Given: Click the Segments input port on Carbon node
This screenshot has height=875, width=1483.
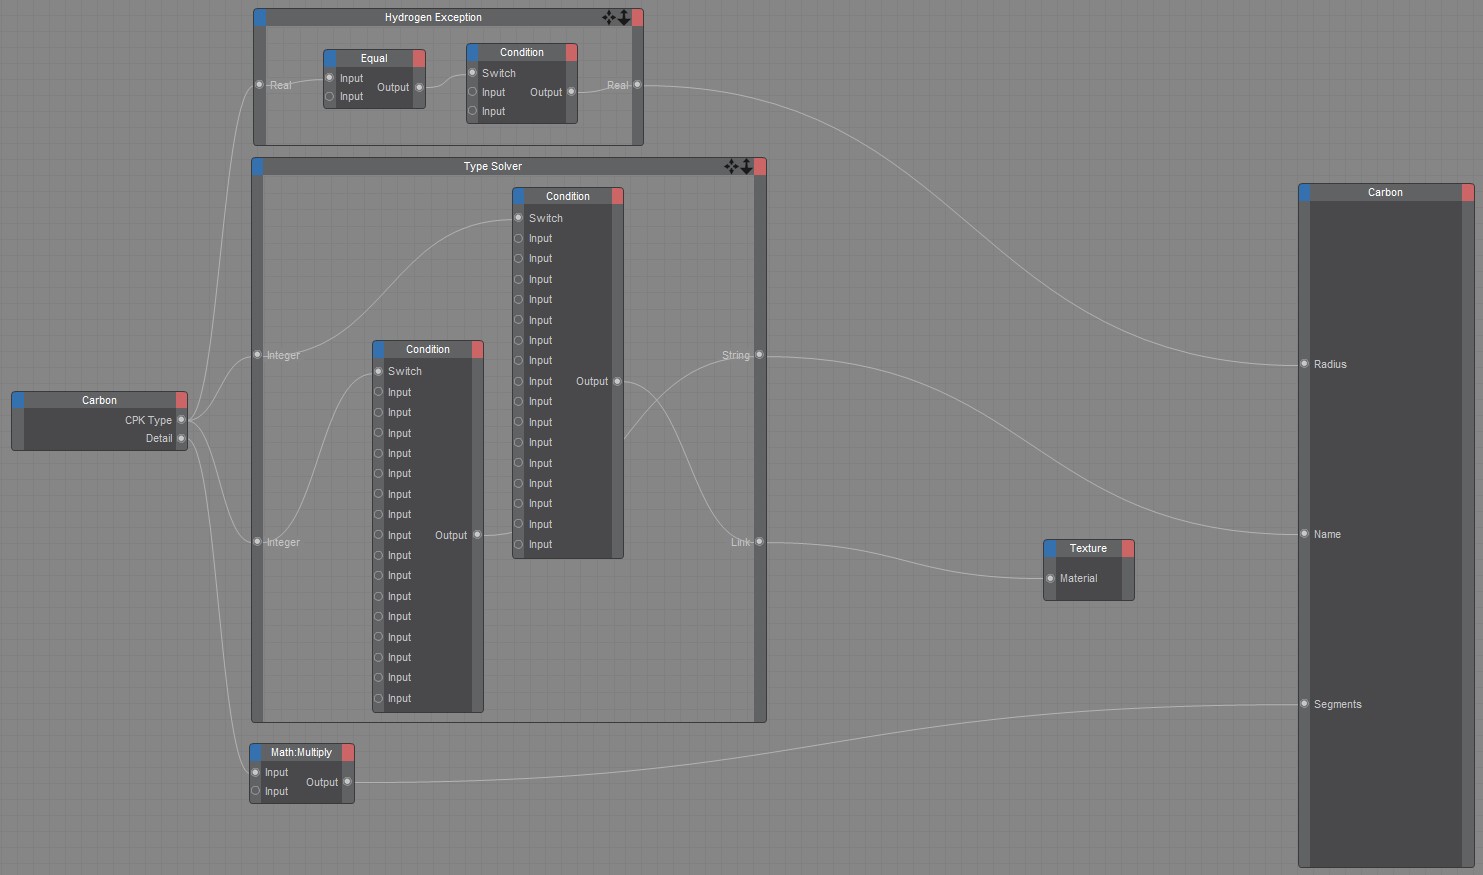Looking at the screenshot, I should pos(1304,704).
